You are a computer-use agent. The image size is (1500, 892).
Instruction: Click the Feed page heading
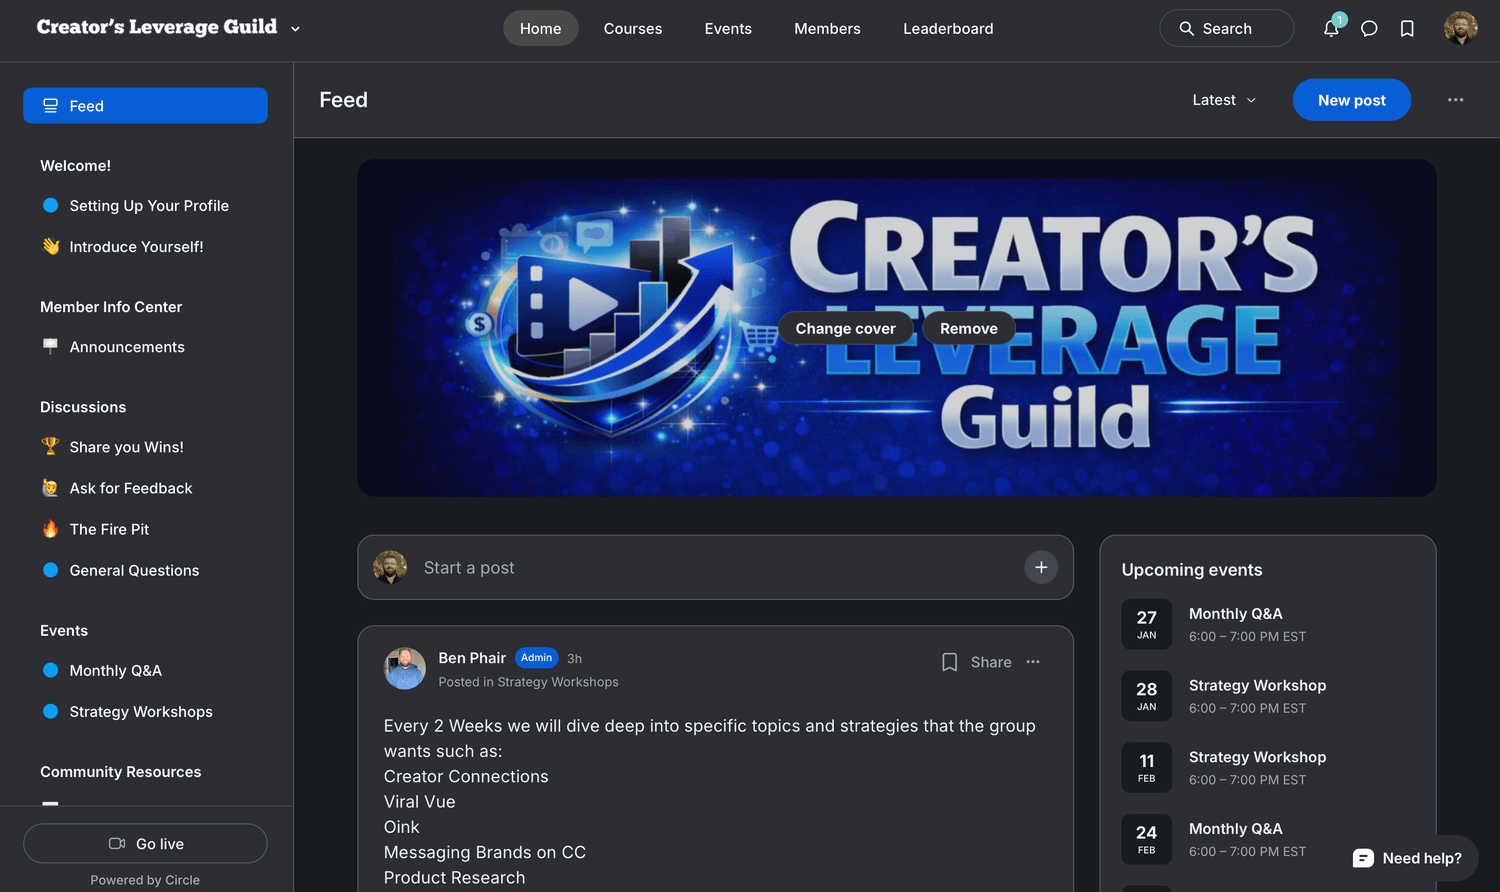(x=343, y=100)
